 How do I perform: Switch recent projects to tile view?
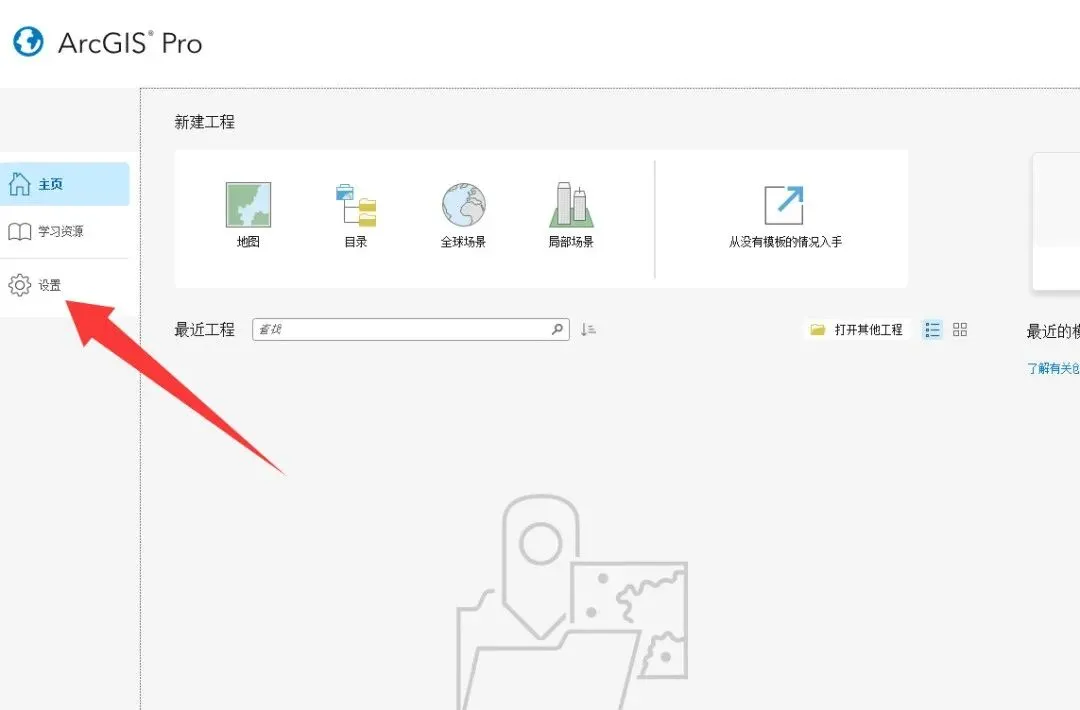point(960,330)
